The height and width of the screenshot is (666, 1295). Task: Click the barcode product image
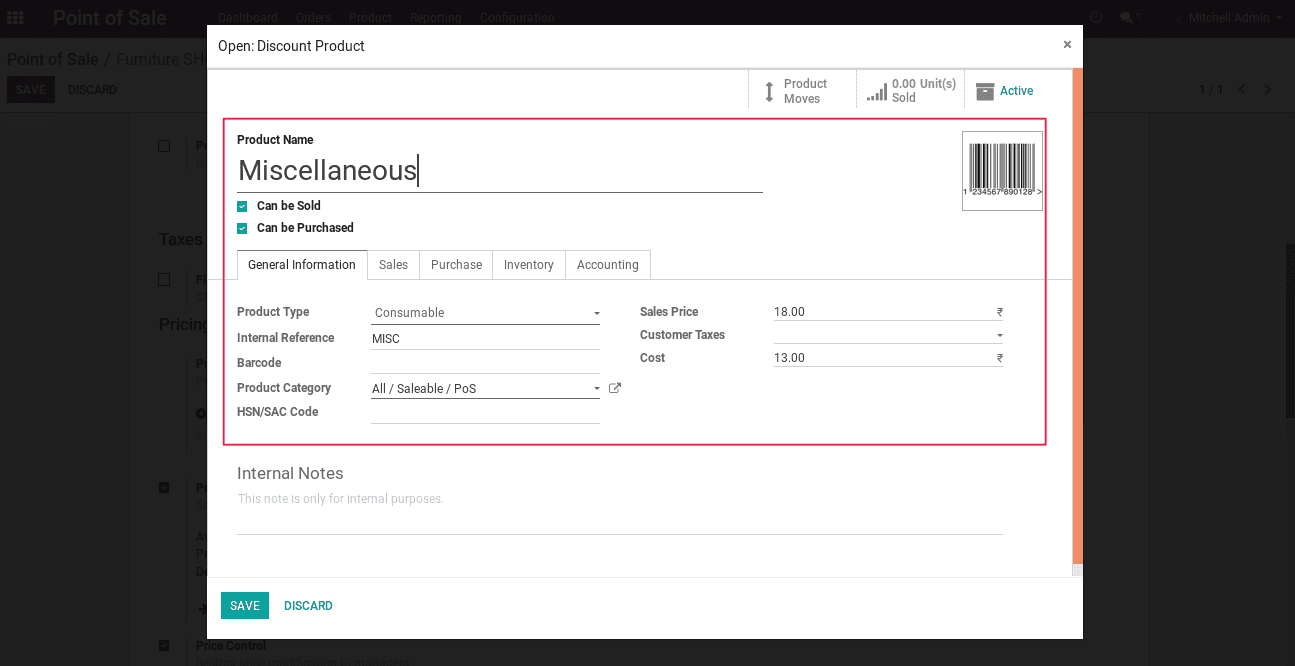pos(1002,171)
